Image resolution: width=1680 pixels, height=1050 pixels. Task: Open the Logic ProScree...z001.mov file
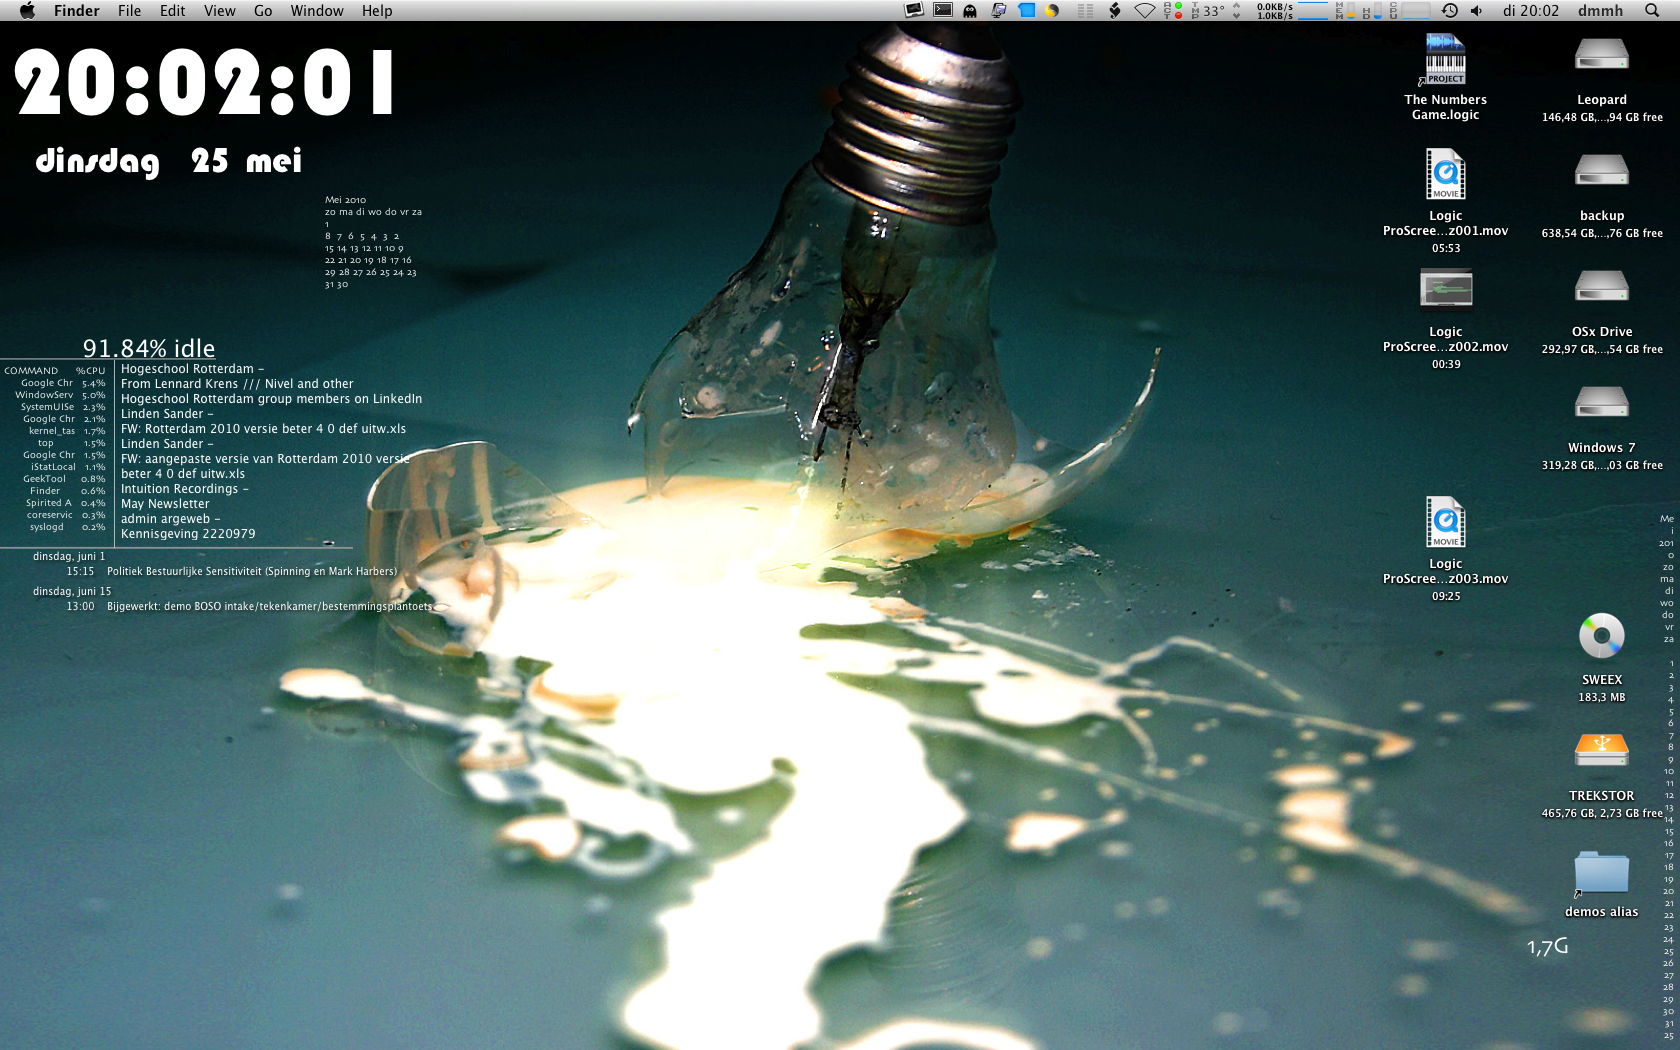tap(1445, 175)
